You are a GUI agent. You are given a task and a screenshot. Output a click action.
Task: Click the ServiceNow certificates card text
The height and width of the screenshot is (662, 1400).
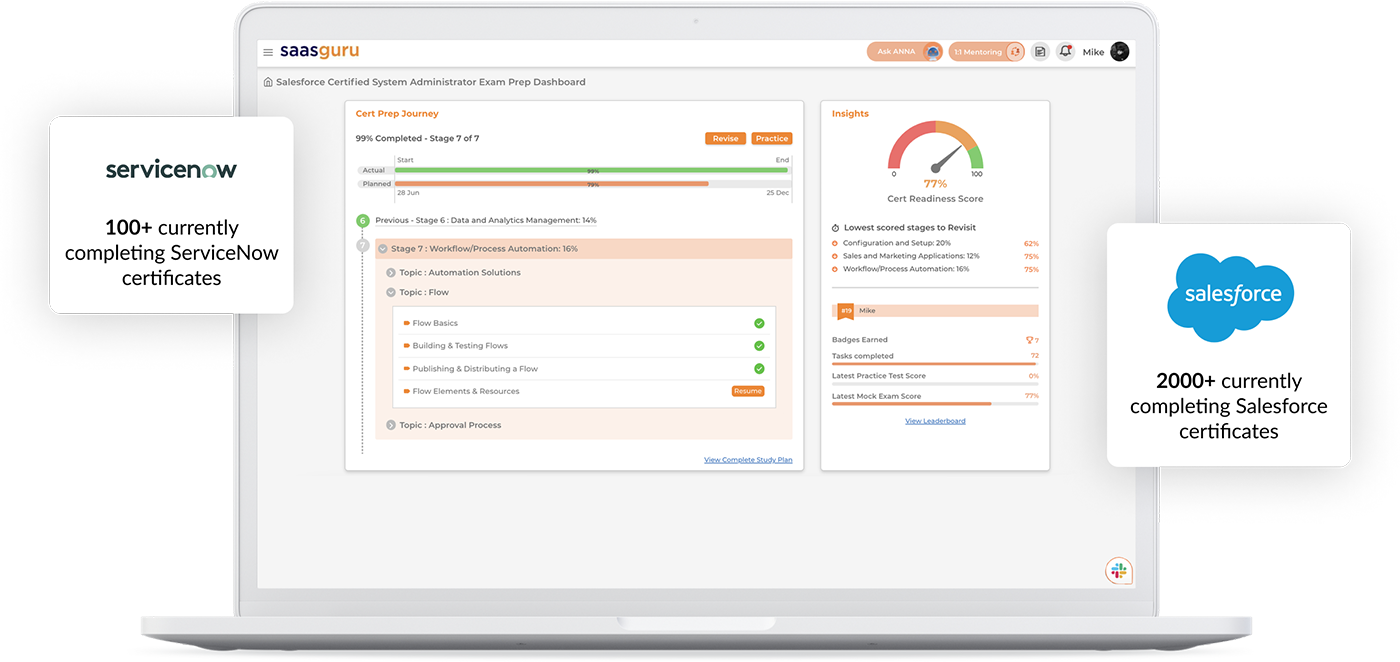pyautogui.click(x=172, y=252)
